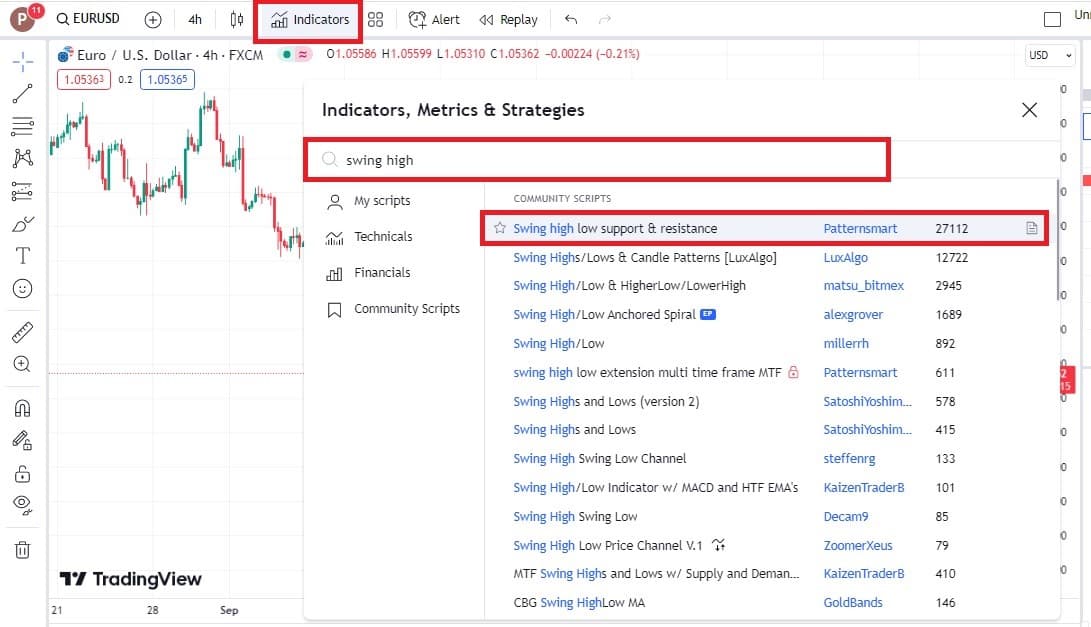Click the buy price 1.05365 button
Image resolution: width=1091 pixels, height=627 pixels.
point(167,79)
